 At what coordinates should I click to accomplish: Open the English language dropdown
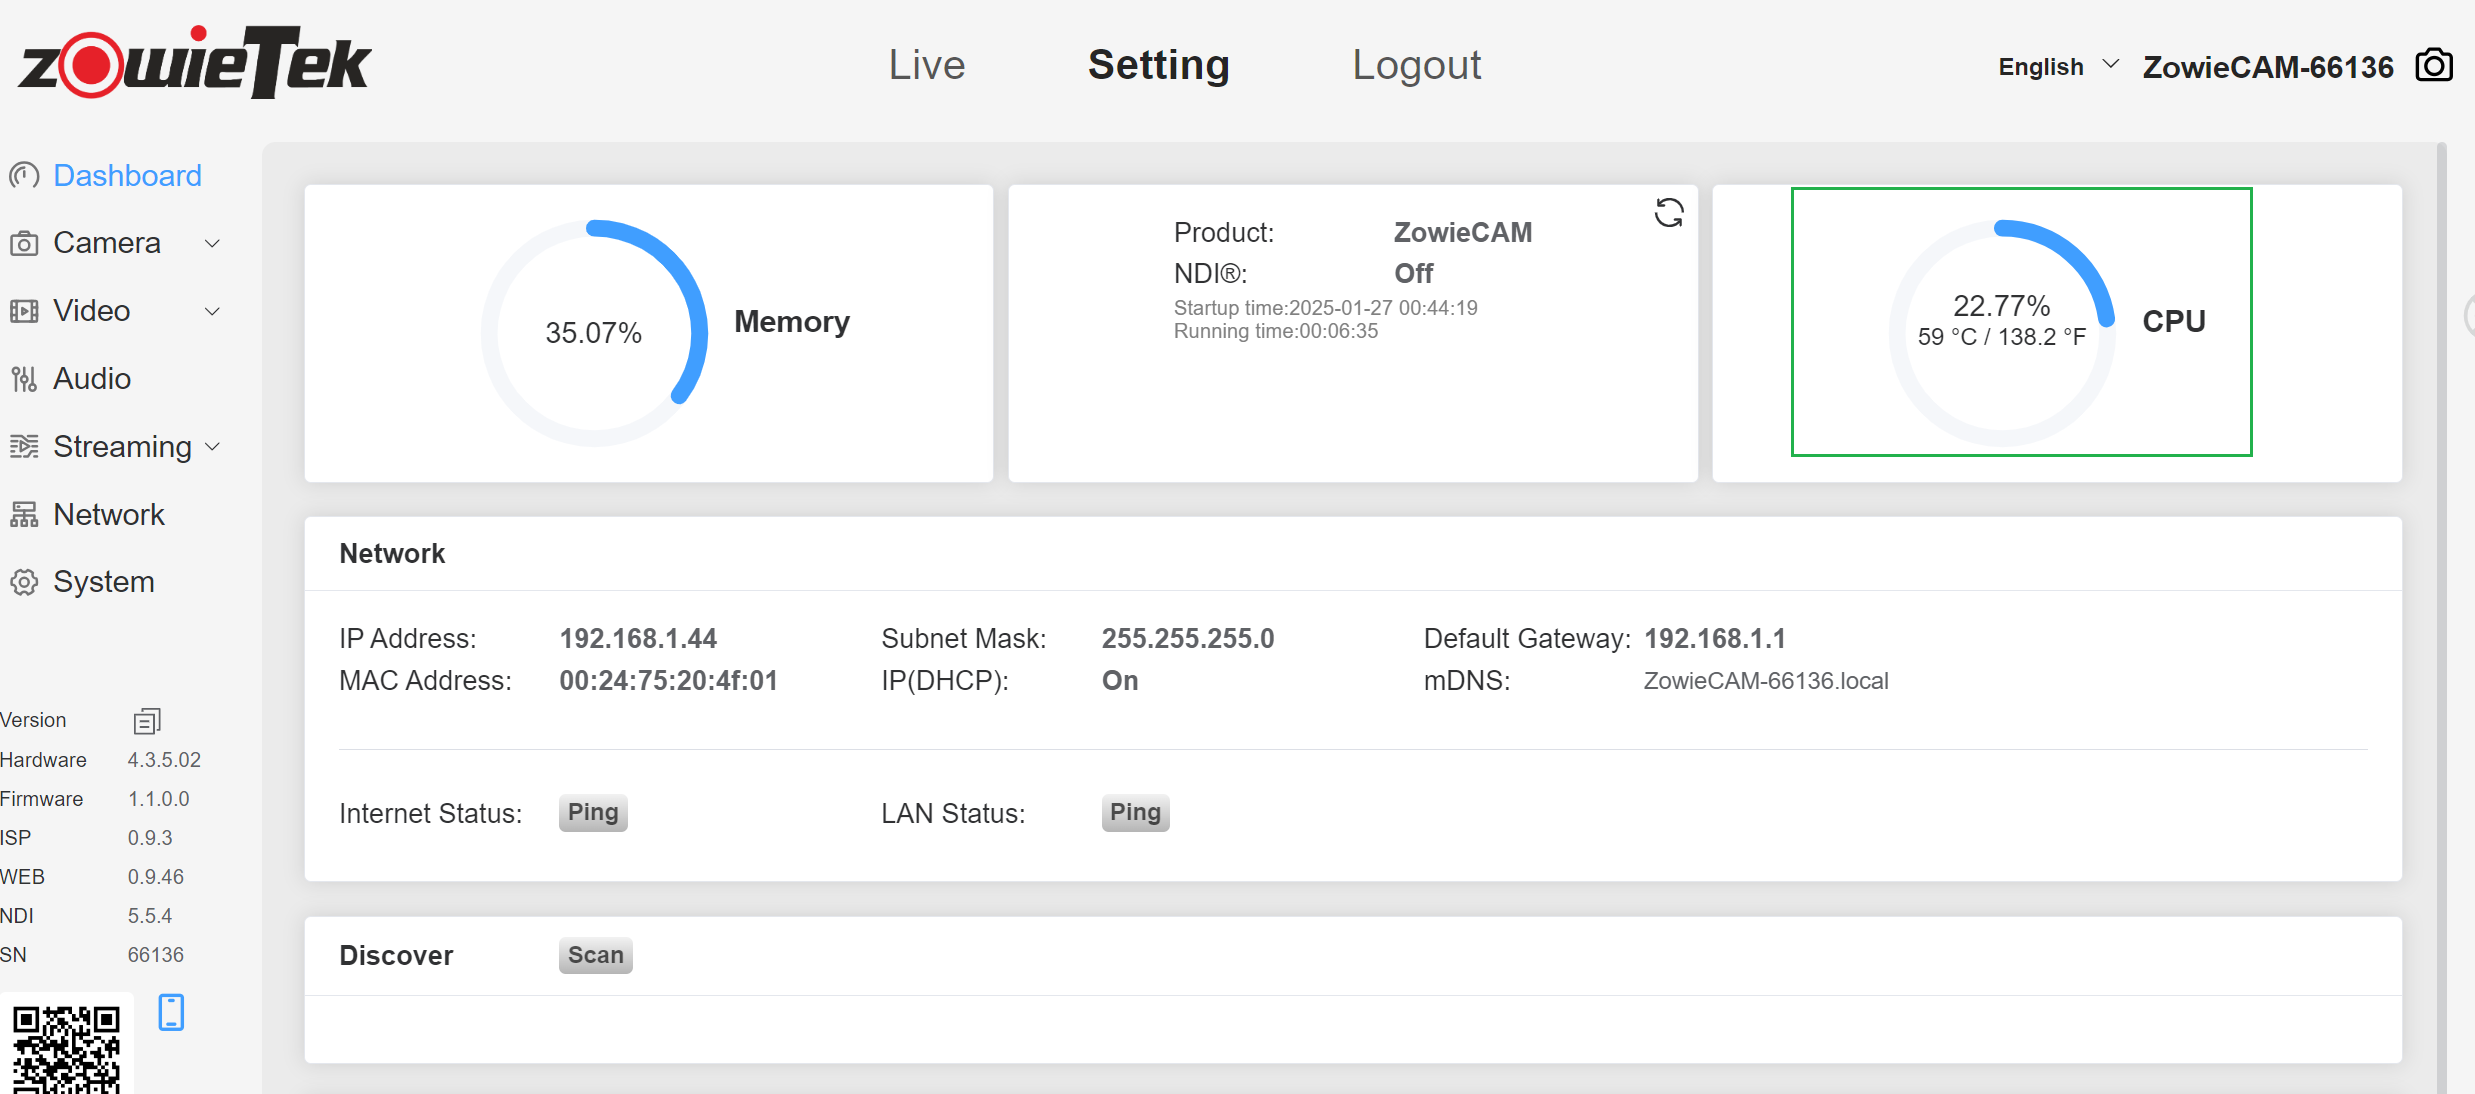[x=2057, y=67]
